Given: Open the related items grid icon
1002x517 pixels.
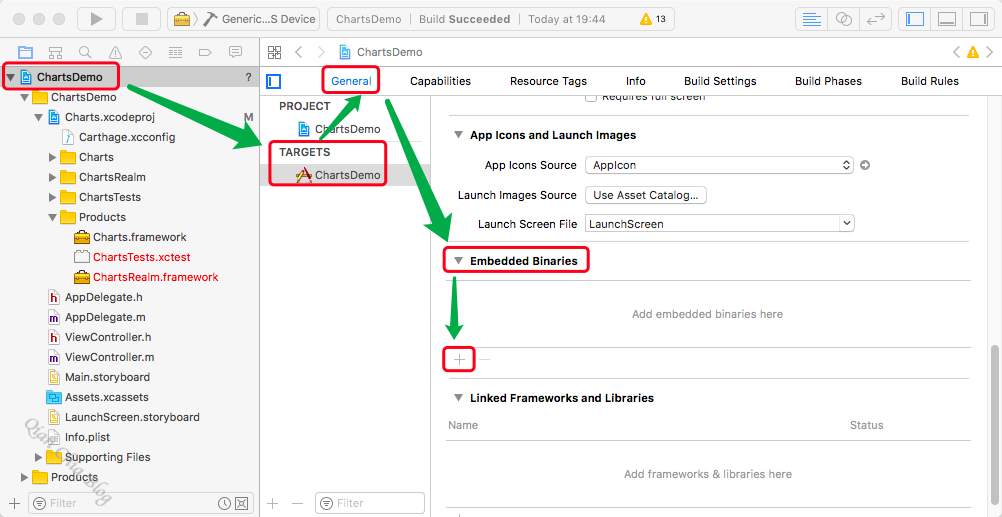Looking at the screenshot, I should pyautogui.click(x=274, y=52).
